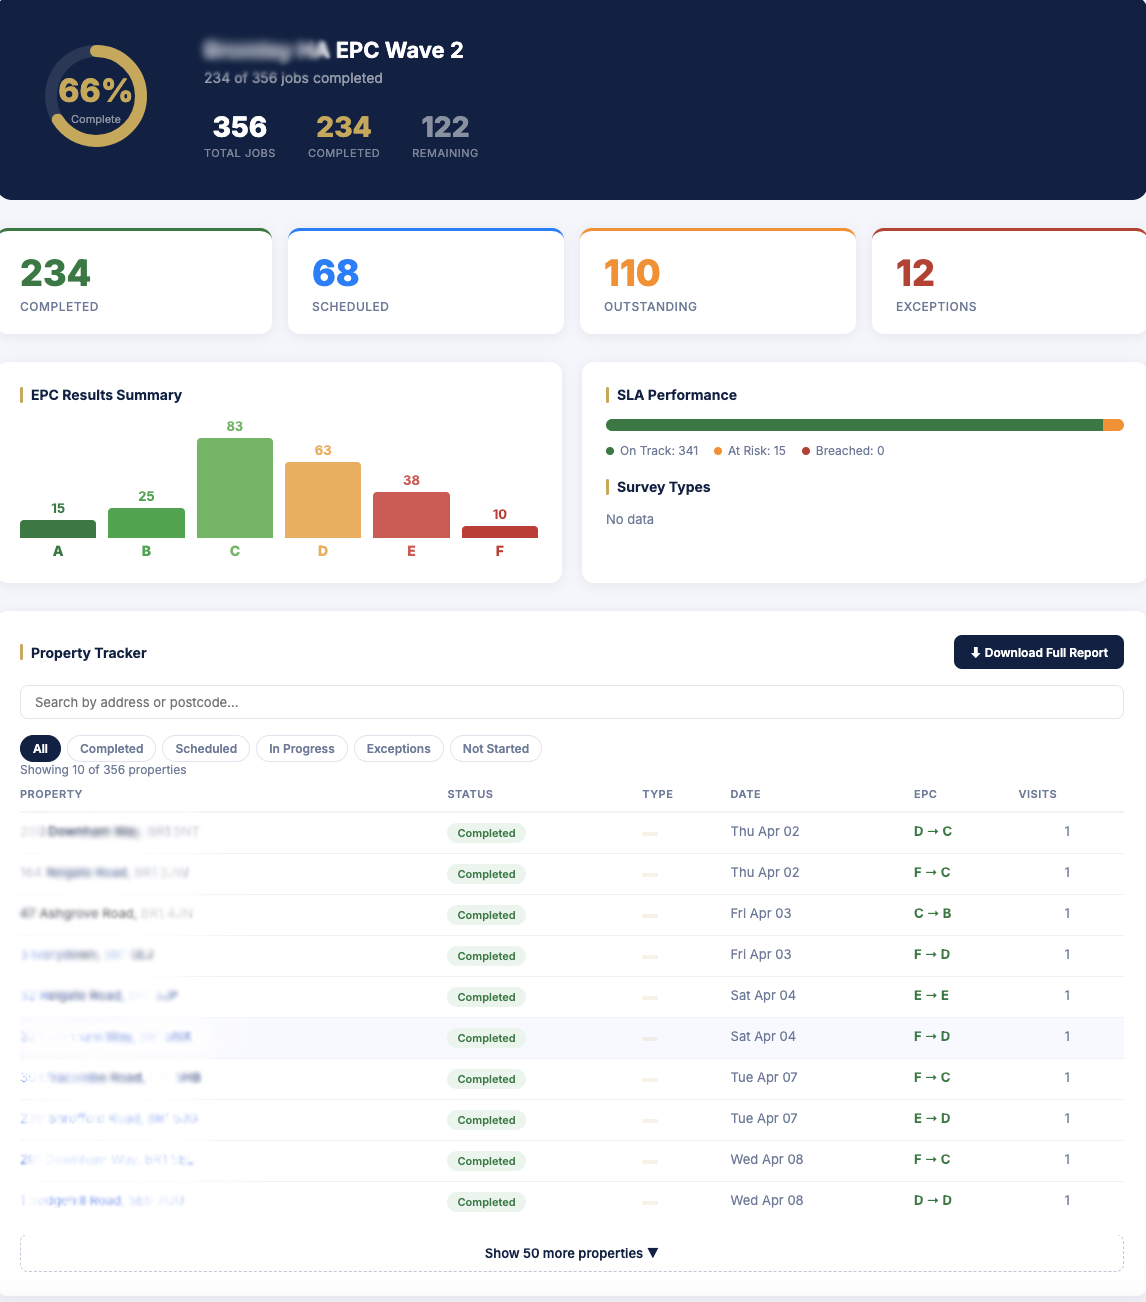Show Exceptions filter

coord(398,748)
